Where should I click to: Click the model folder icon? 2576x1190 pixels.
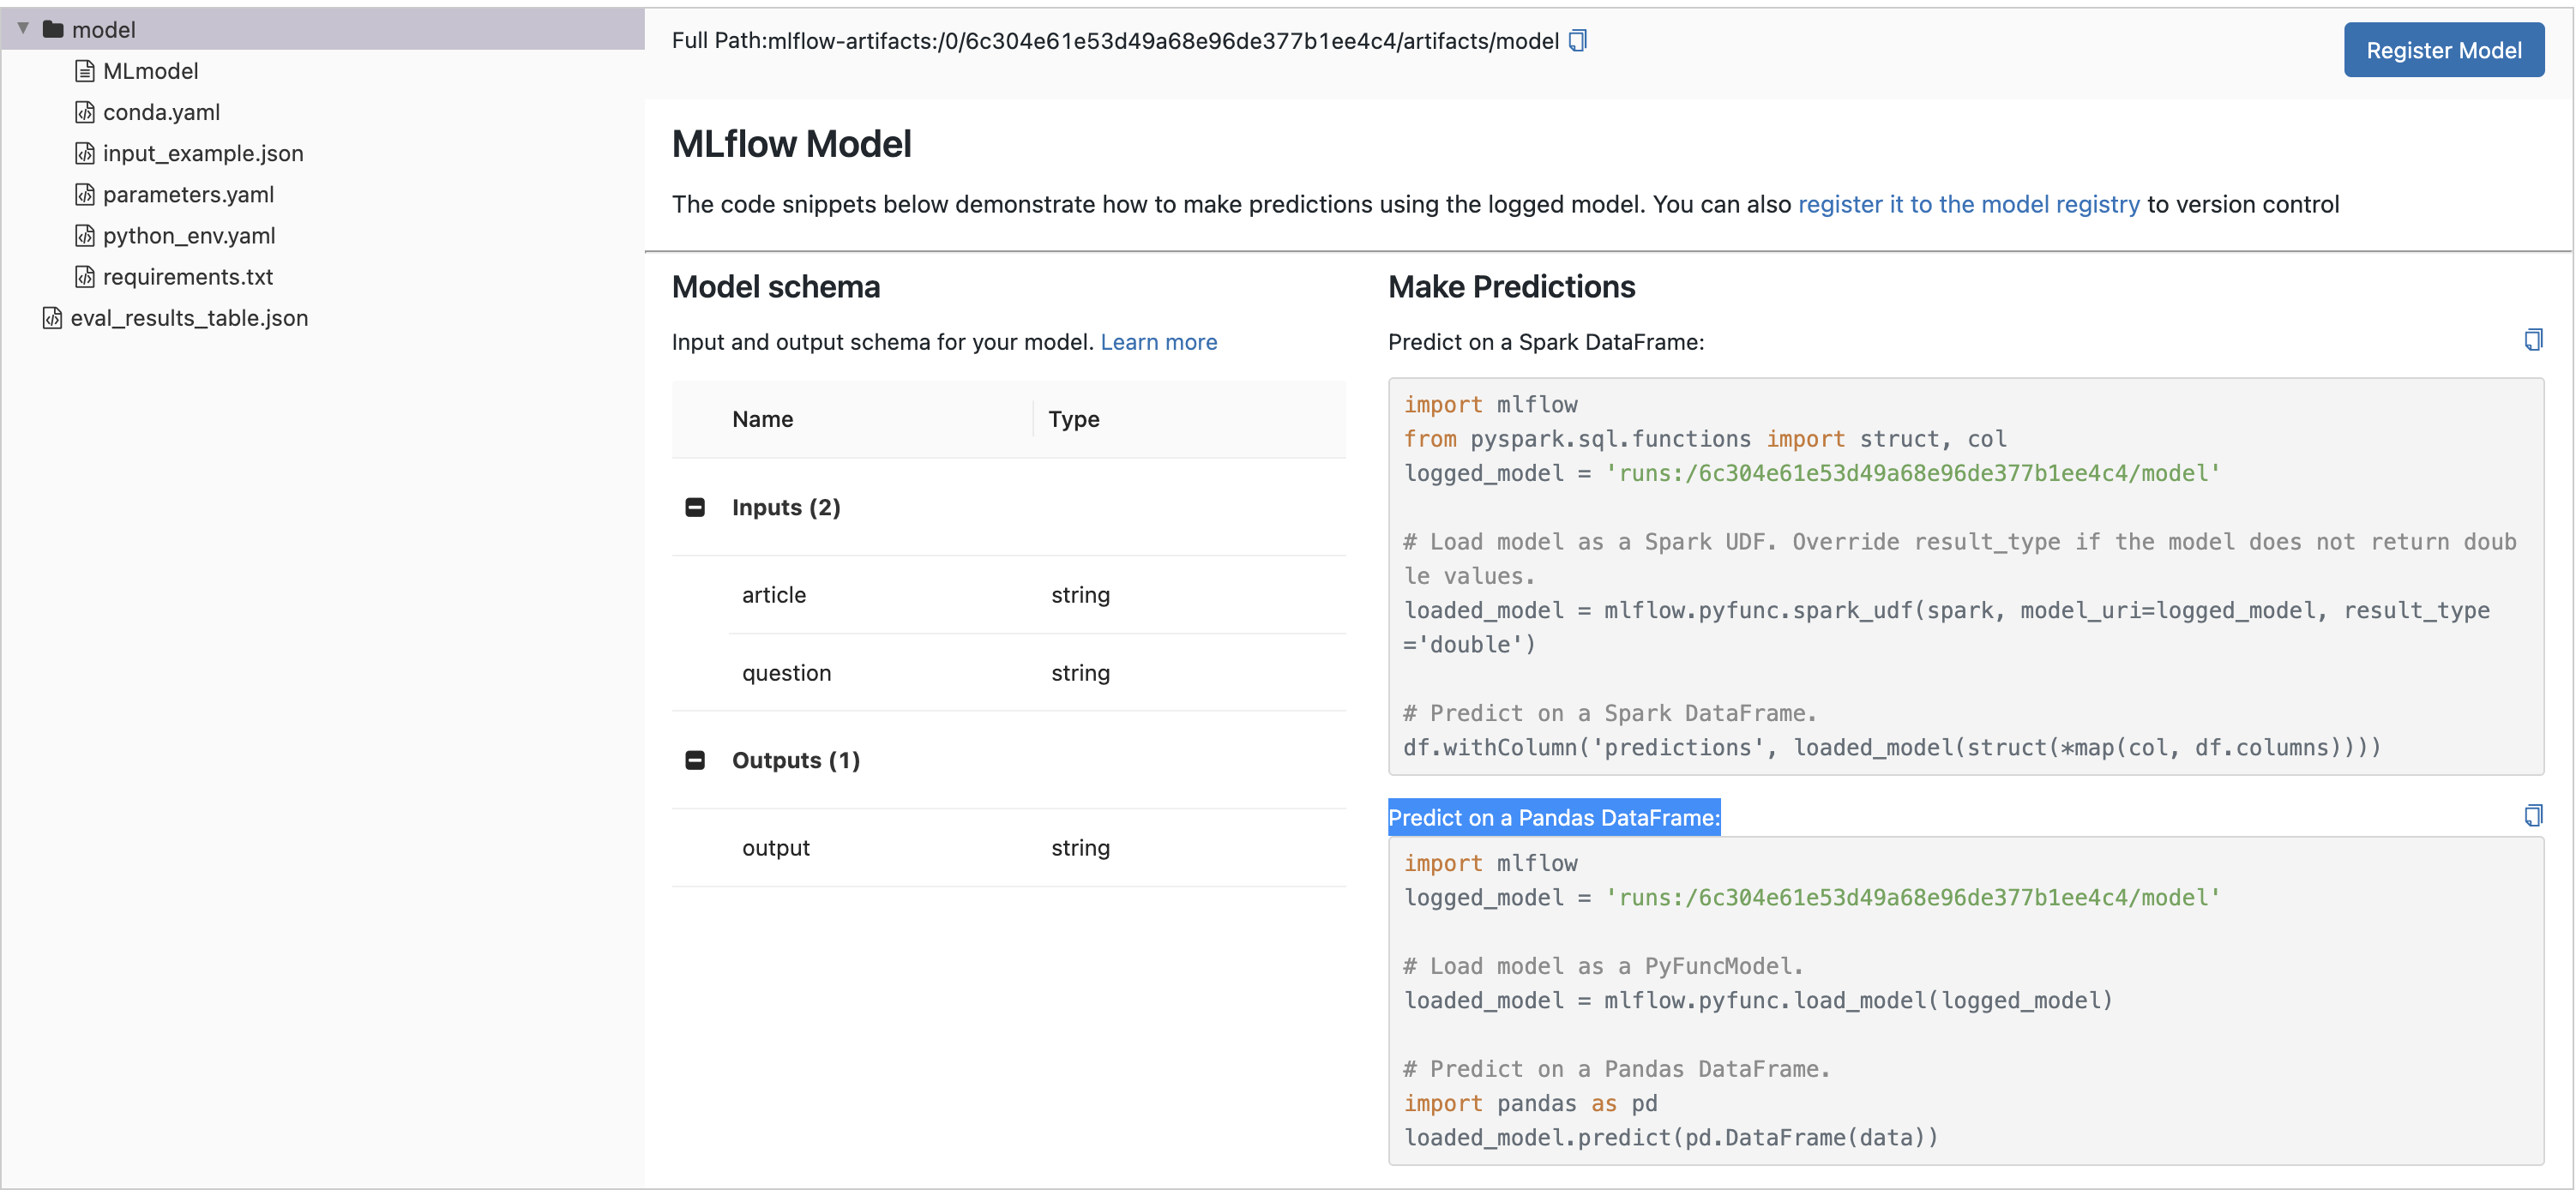pos(53,30)
